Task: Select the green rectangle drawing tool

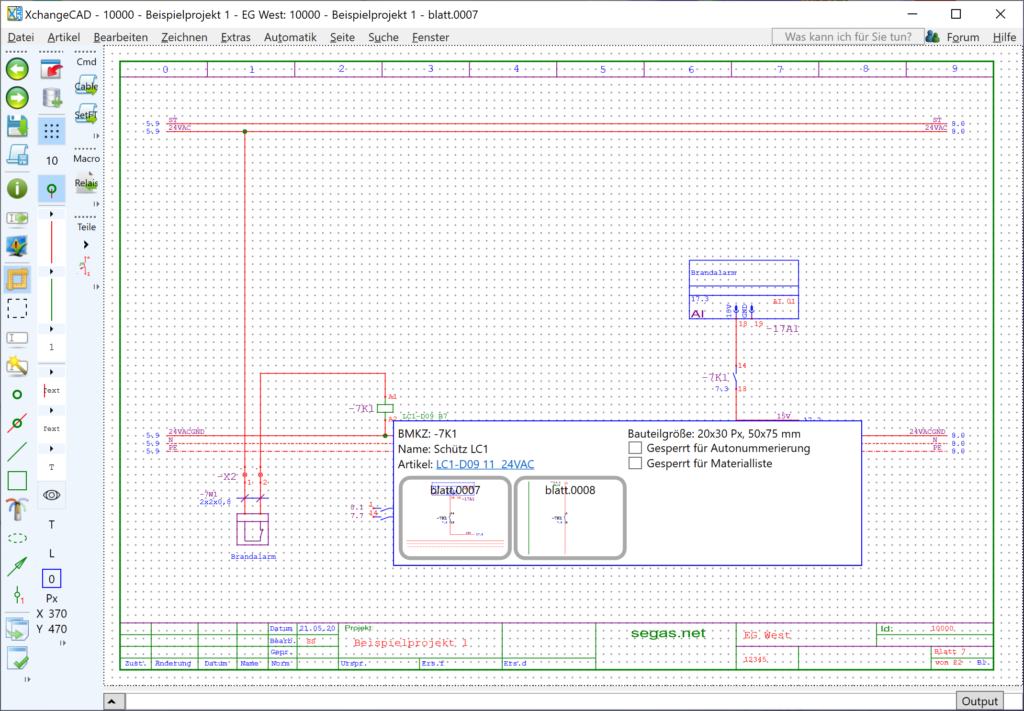Action: (x=17, y=481)
